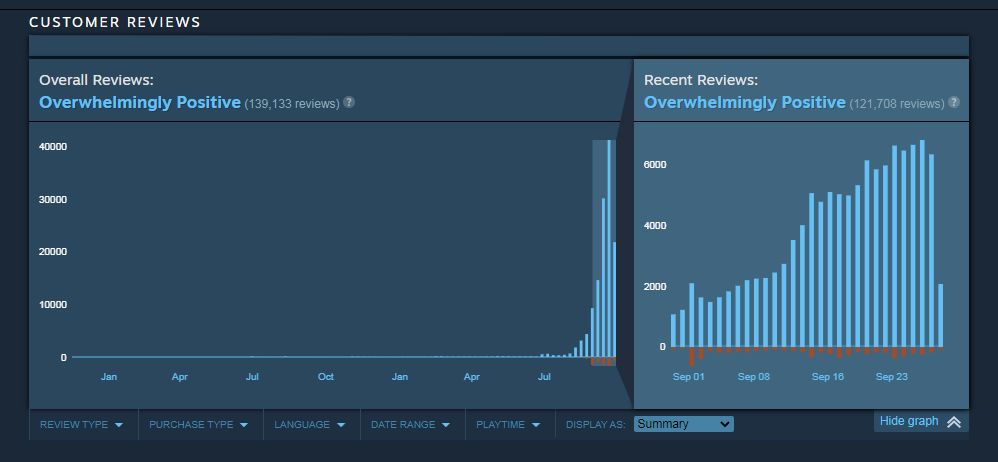Click the (139,133 reviews) count text

click(x=292, y=104)
